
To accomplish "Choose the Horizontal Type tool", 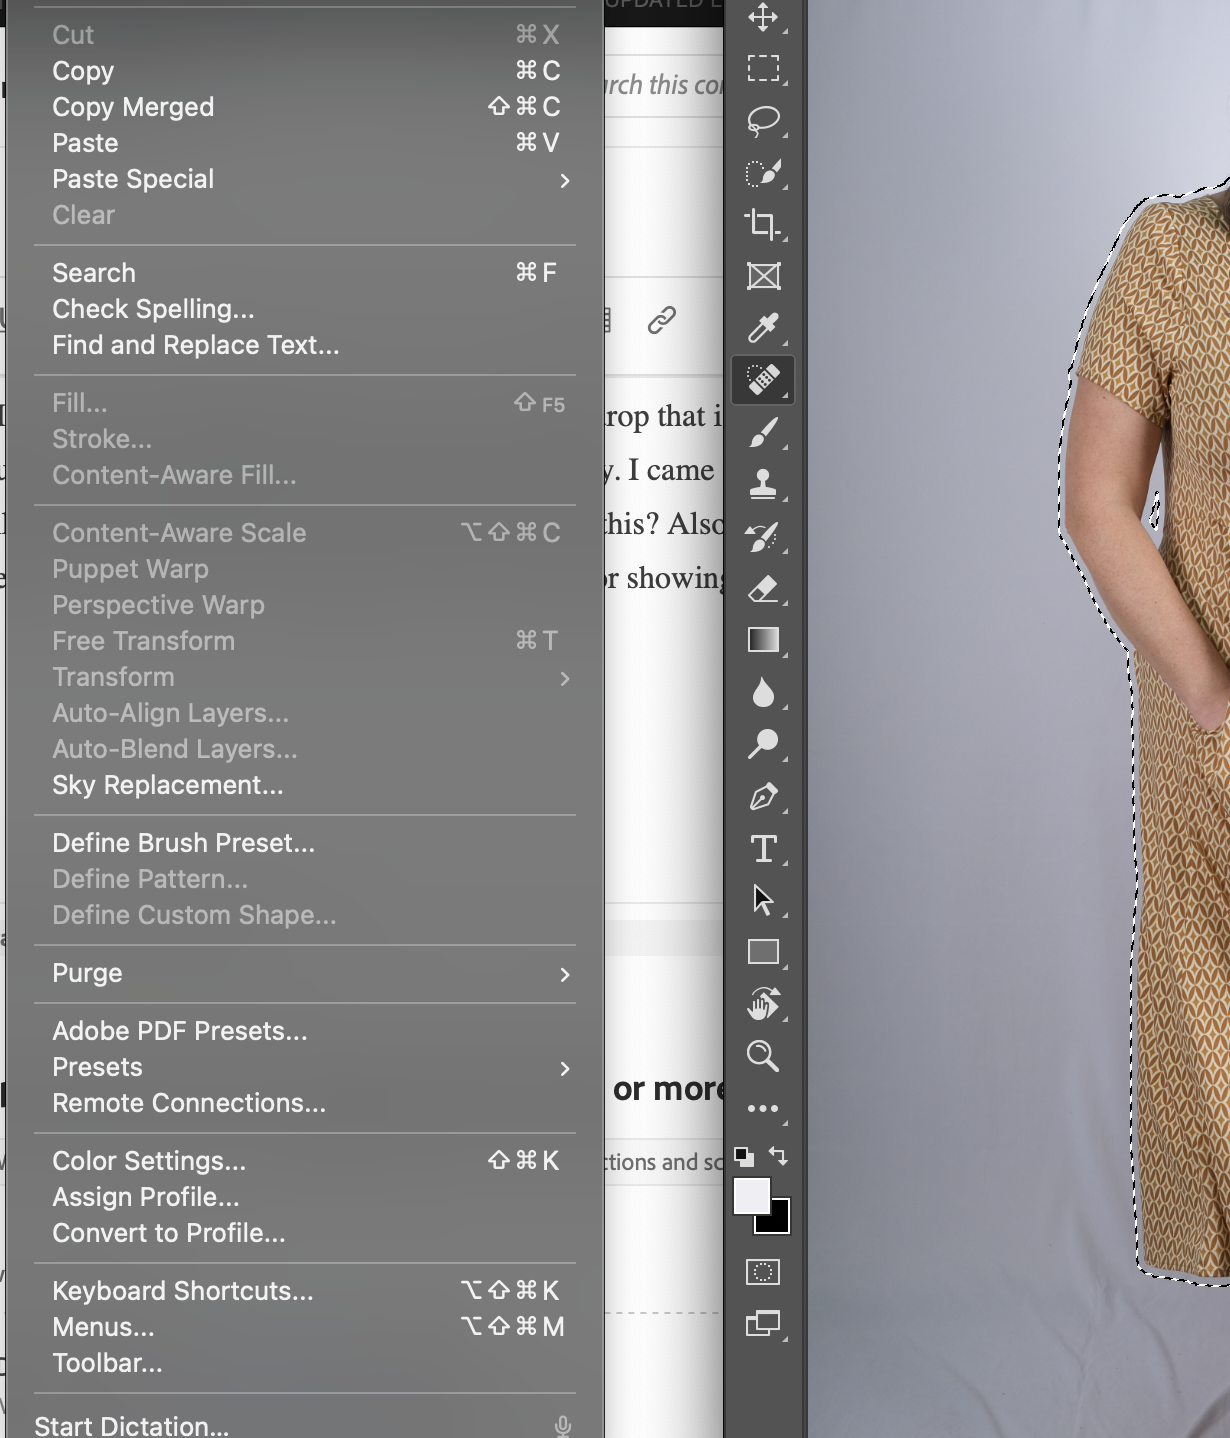I will (762, 848).
